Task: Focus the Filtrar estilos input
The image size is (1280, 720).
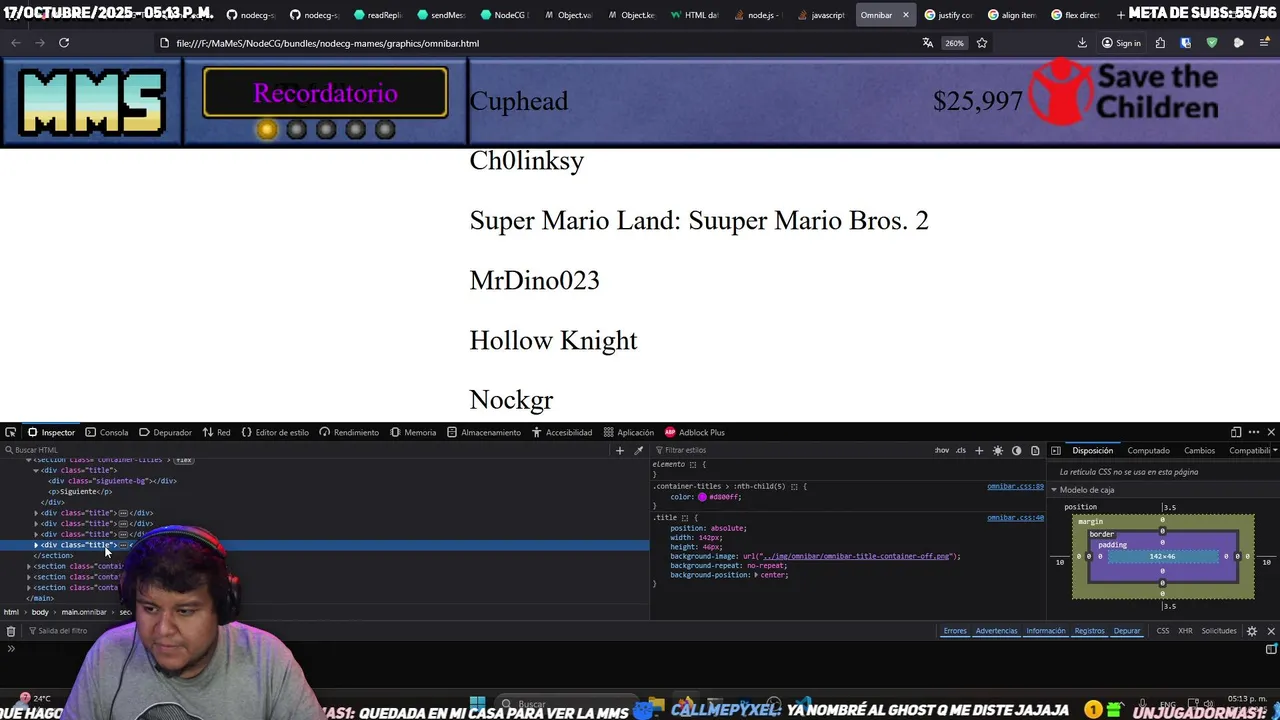Action: [790, 450]
